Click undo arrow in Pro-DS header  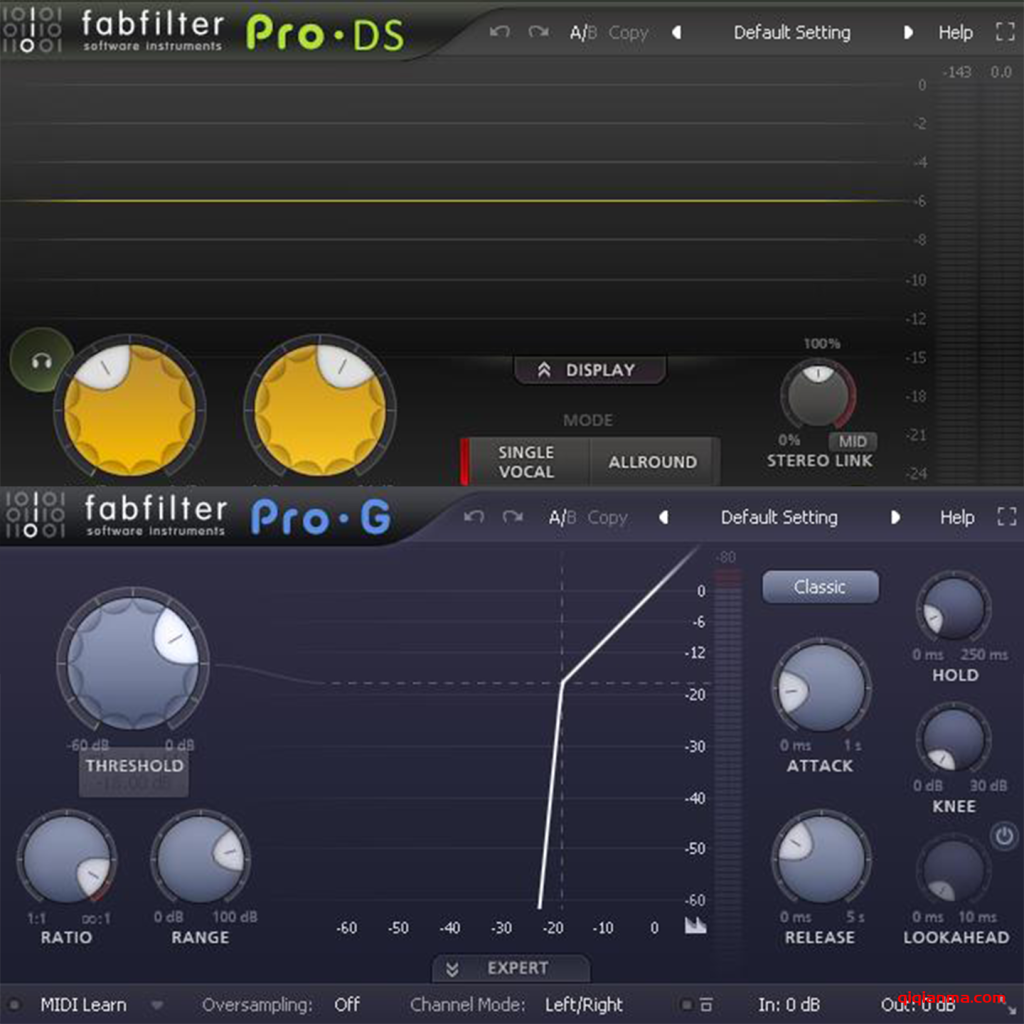pos(499,32)
